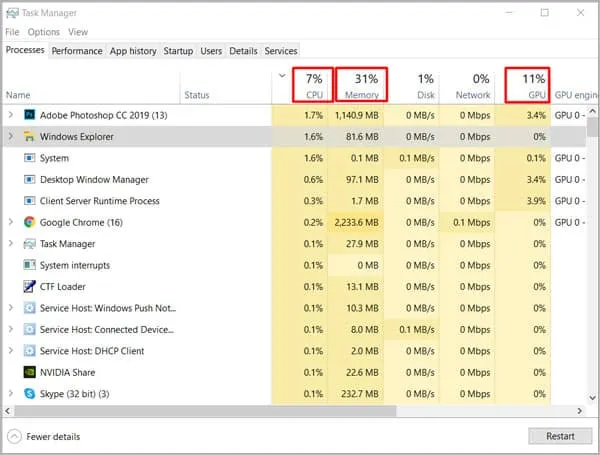Click the Fewer details arrow icon
The height and width of the screenshot is (455, 600).
(14, 437)
